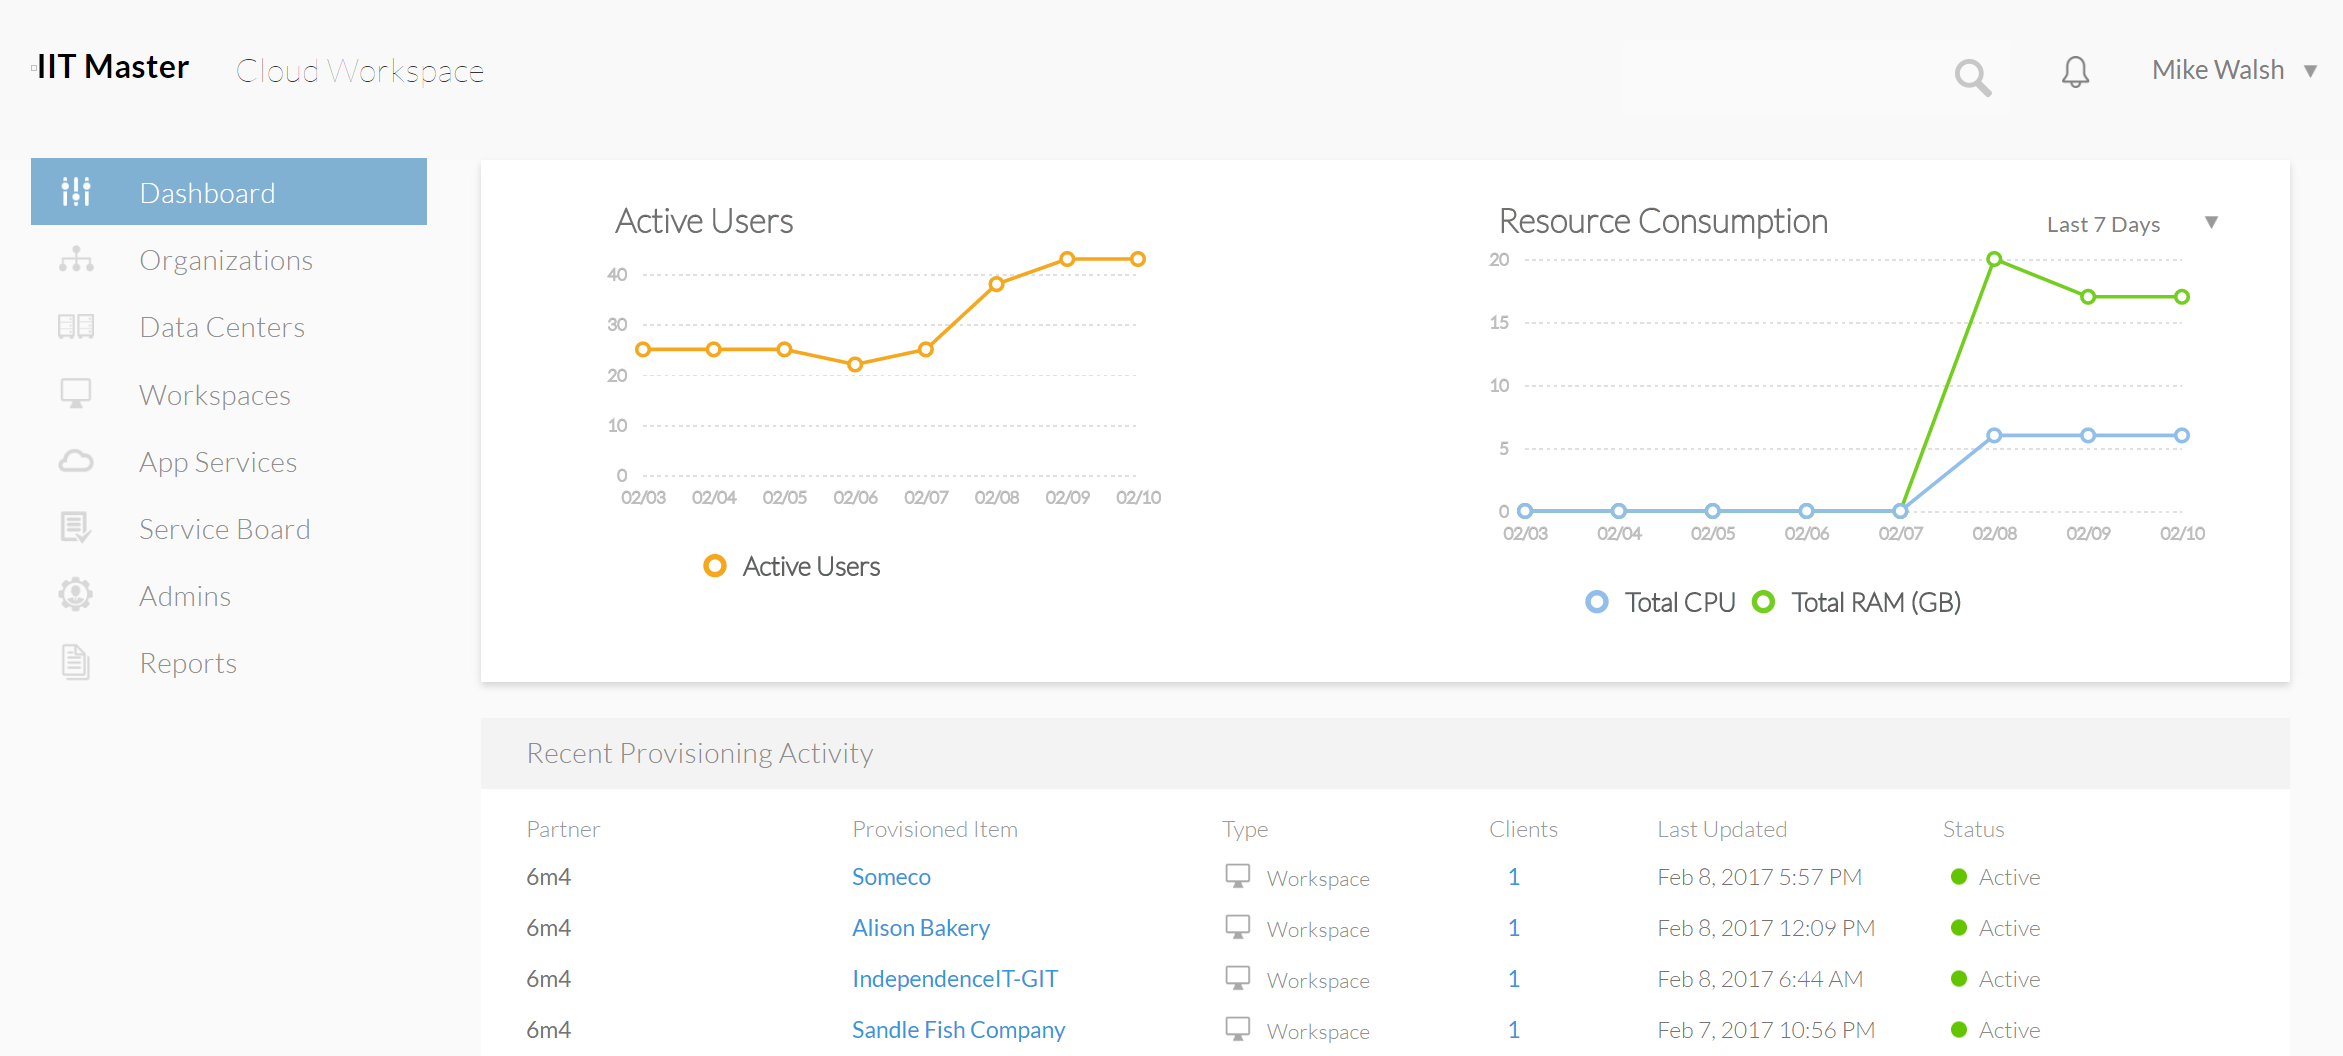Viewport: 2343px width, 1056px height.
Task: Select the Dashboard sidebar entry
Action: pos(207,192)
